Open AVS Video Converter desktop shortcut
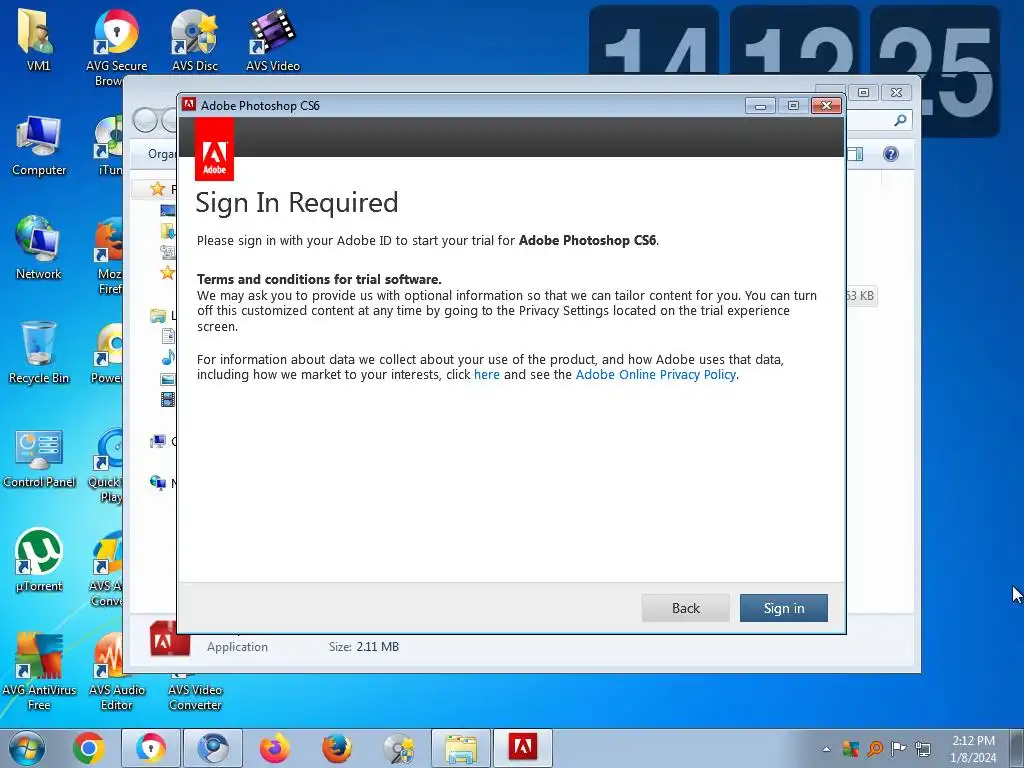Viewport: 1024px width, 768px height. tap(195, 692)
